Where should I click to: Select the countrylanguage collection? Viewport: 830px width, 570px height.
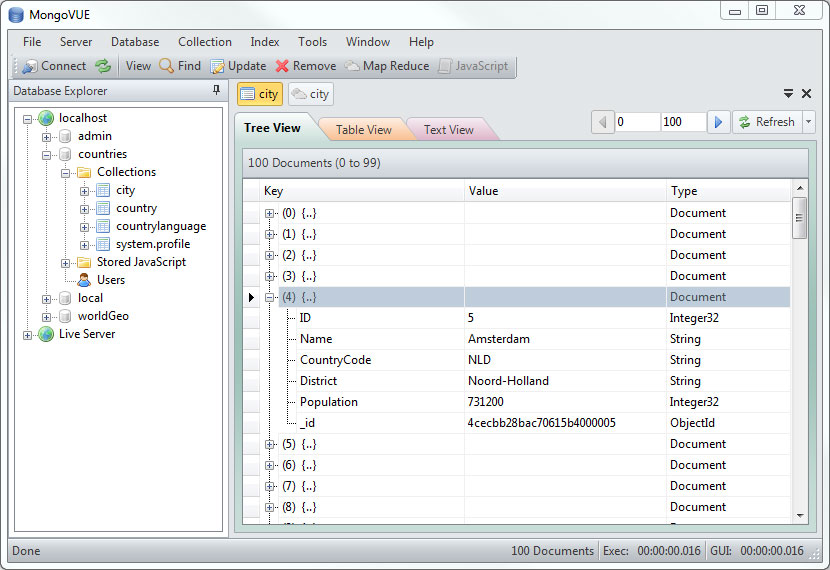[x=160, y=226]
